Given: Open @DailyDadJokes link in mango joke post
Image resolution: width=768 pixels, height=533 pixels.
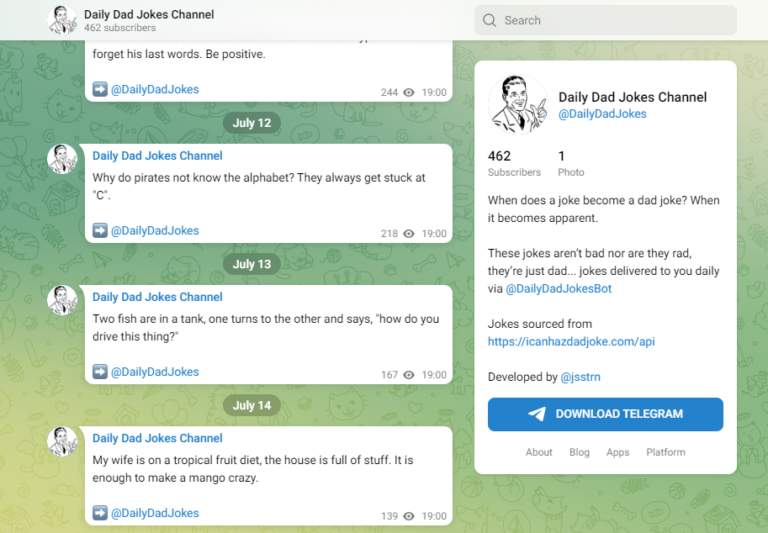Looking at the screenshot, I should tap(155, 512).
